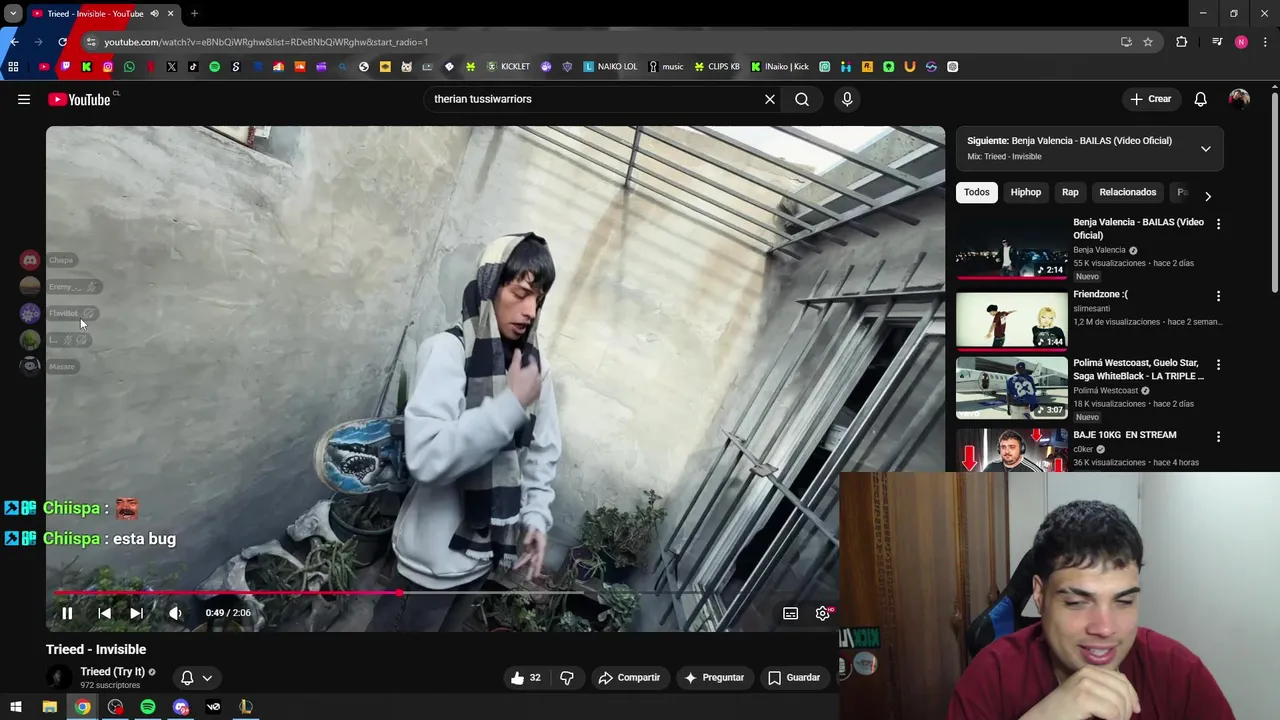Image resolution: width=1280 pixels, height=720 pixels.
Task: Open the account avatar menu
Action: click(x=1239, y=99)
